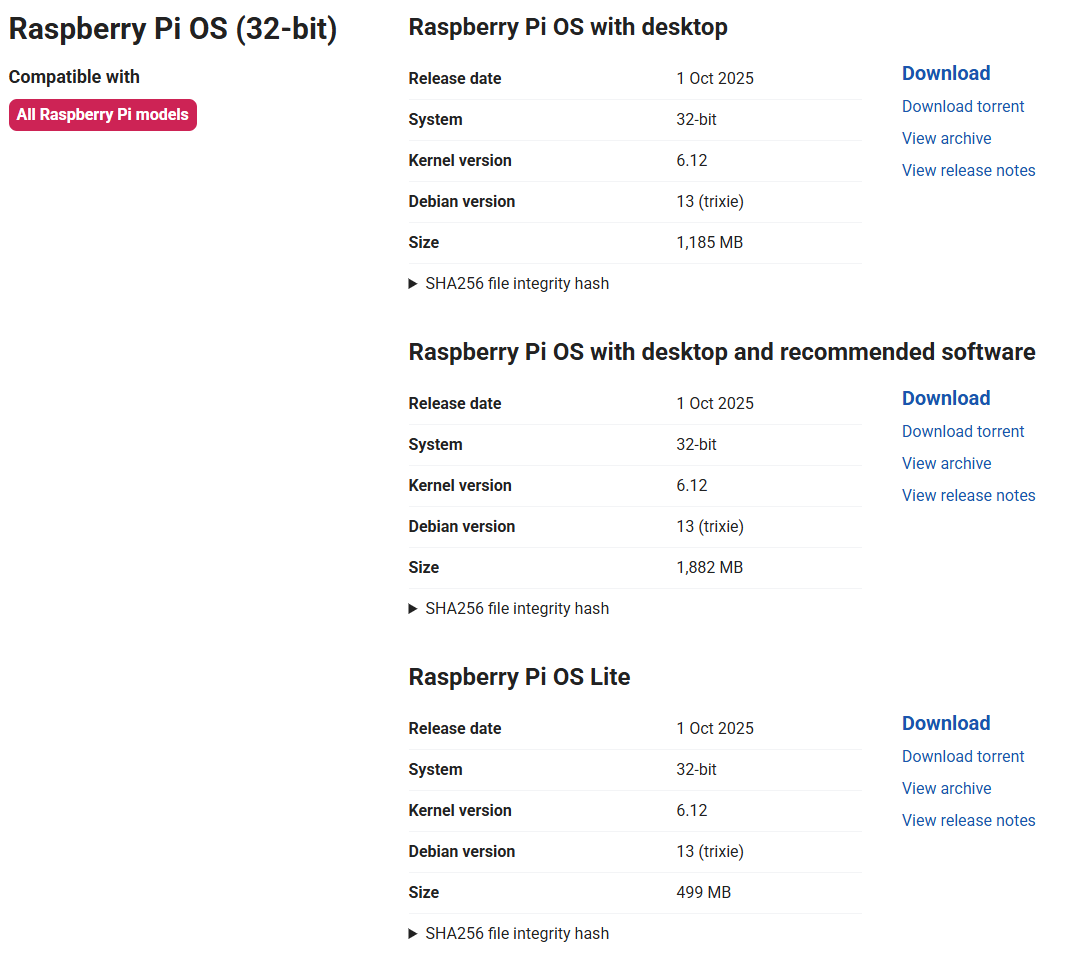
Task: Click the Raspberry Pi OS (32-bit) heading
Action: coord(173,29)
